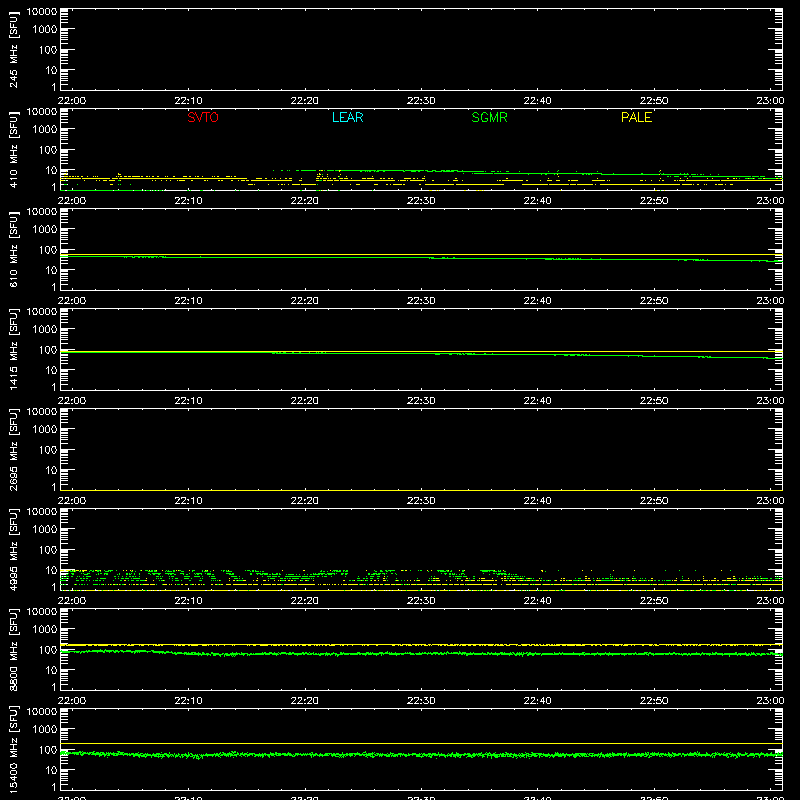Select the '245 MHz [SFU]' axis title

coord(14,49)
